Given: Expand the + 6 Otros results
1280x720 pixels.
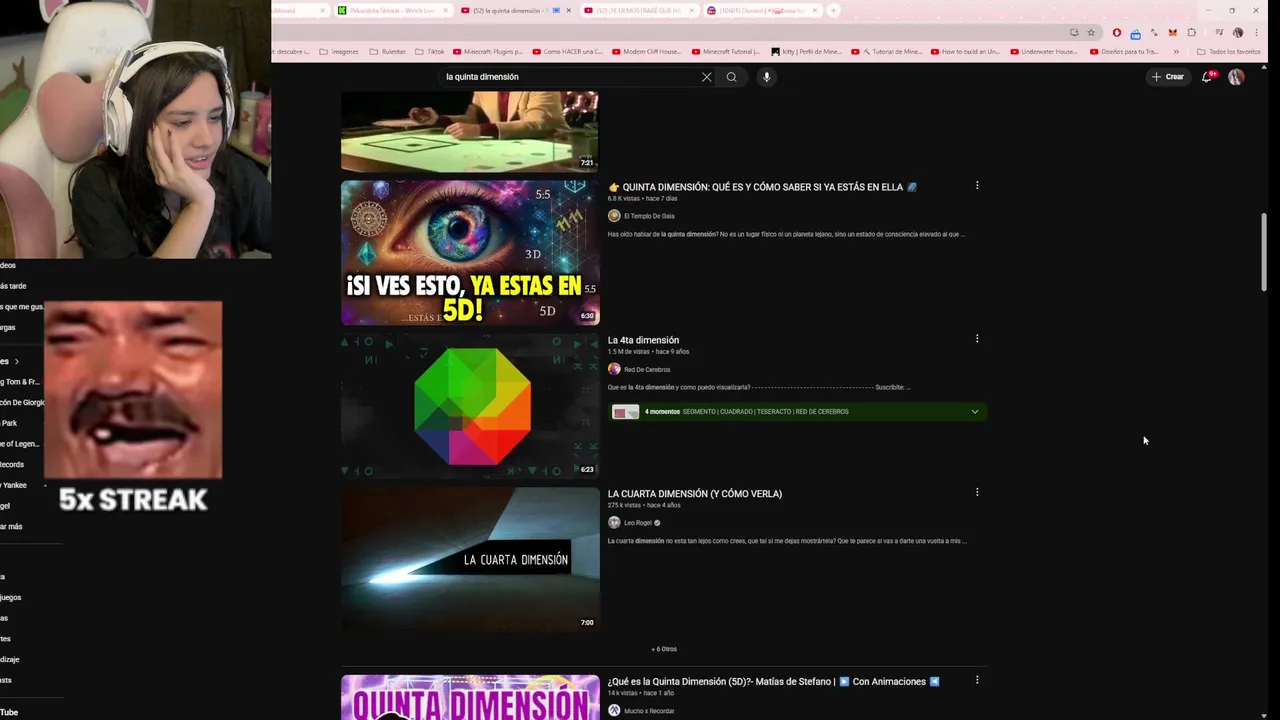Looking at the screenshot, I should tap(664, 649).
